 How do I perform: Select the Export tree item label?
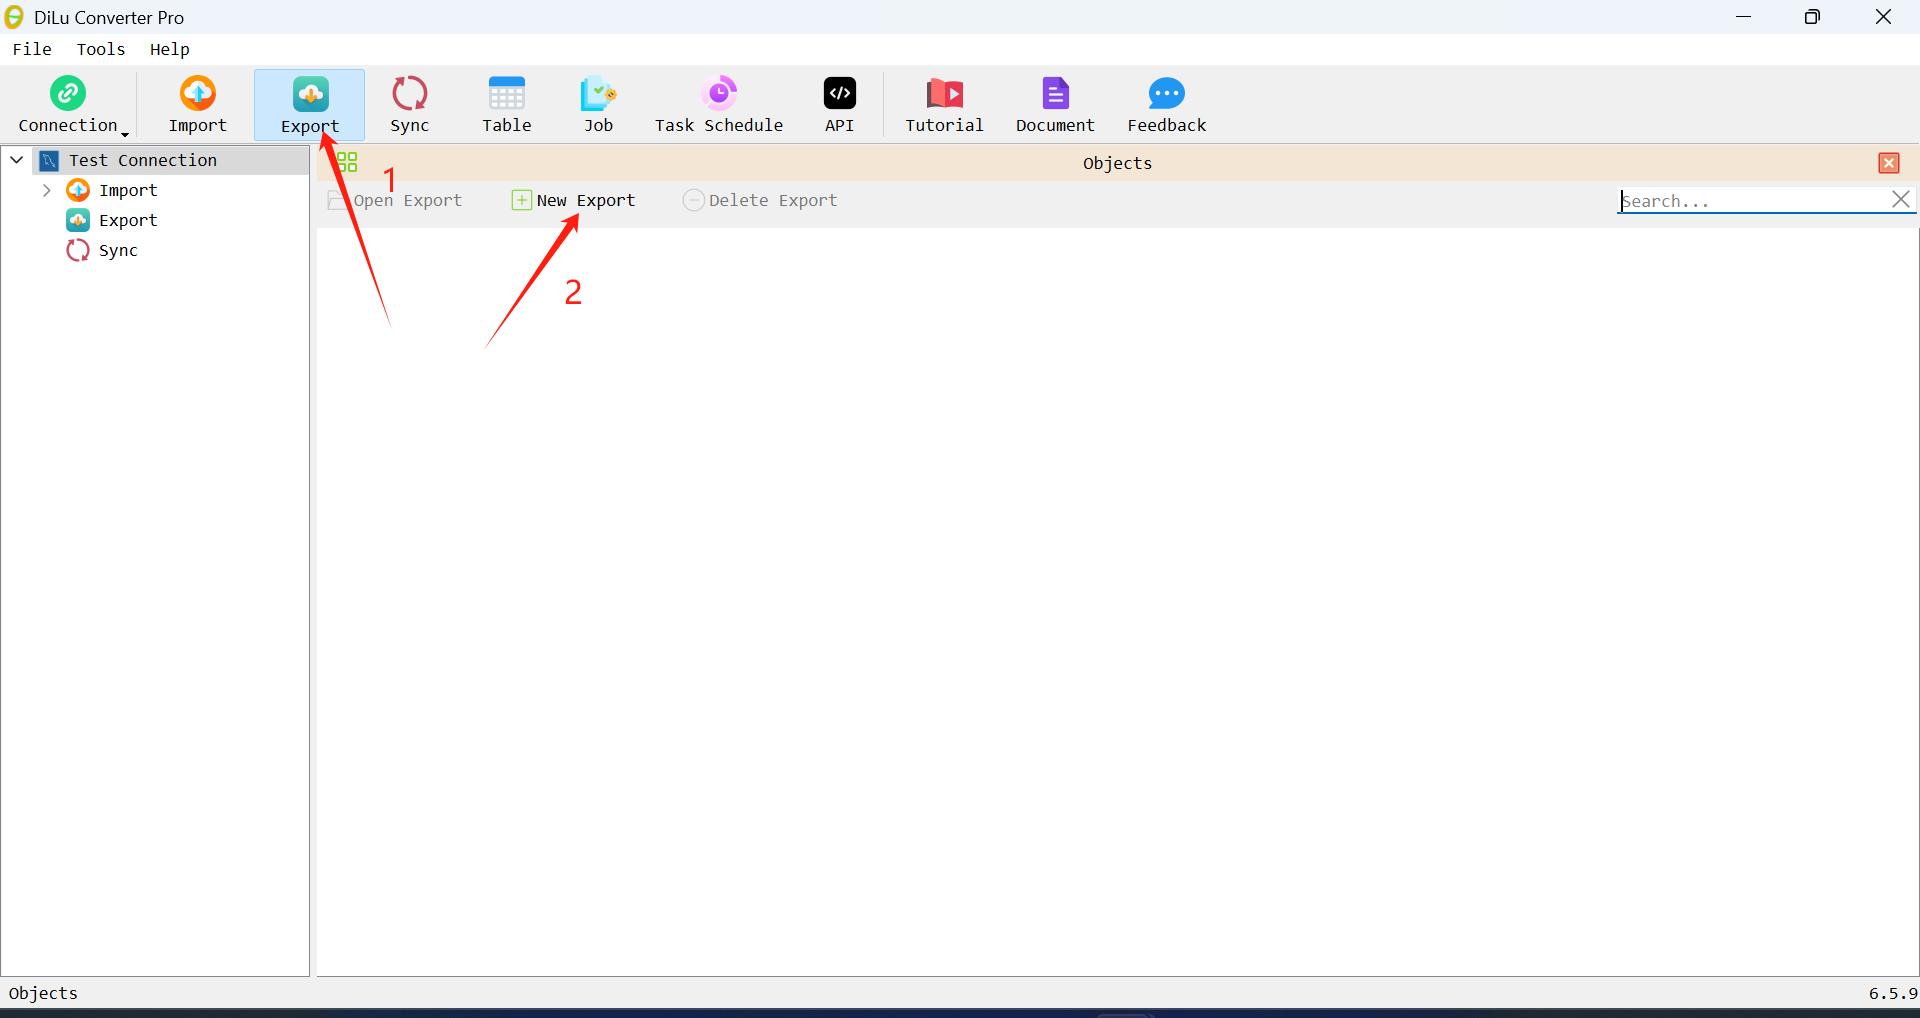128,220
